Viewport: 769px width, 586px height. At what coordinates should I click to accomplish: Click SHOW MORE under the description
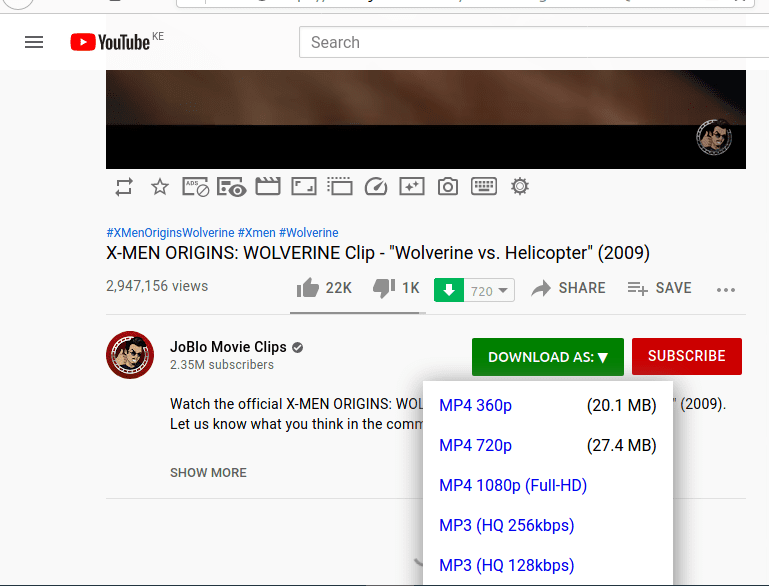point(208,472)
